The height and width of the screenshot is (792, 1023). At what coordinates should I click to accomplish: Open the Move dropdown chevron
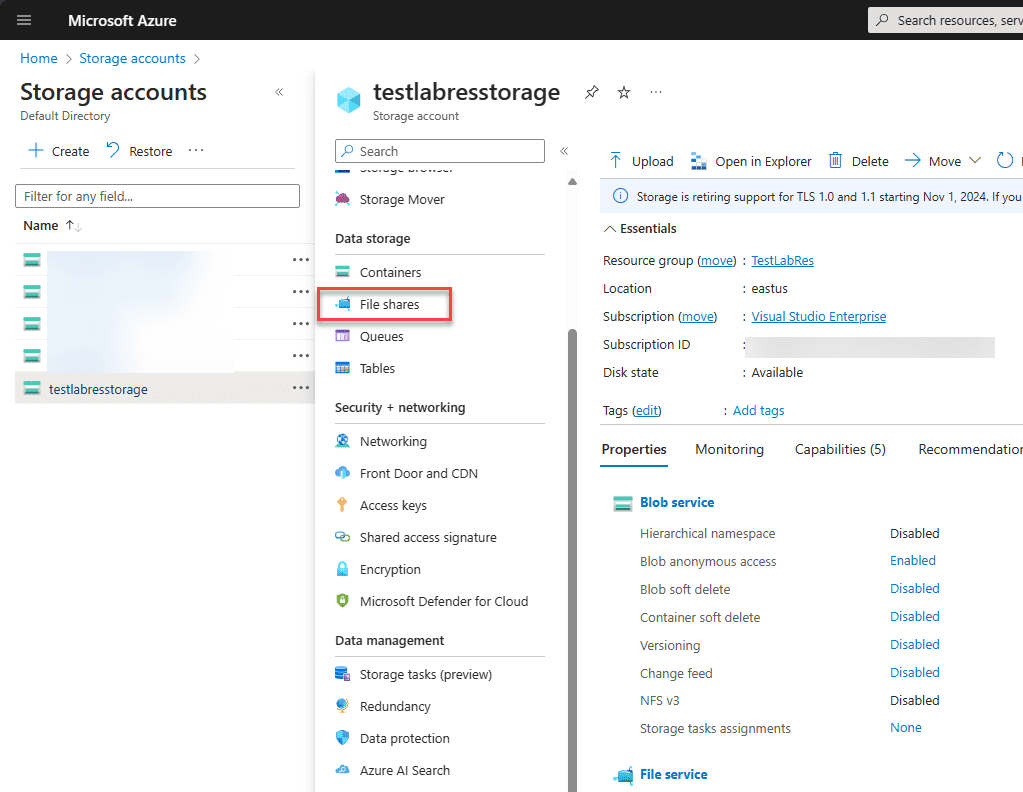975,160
